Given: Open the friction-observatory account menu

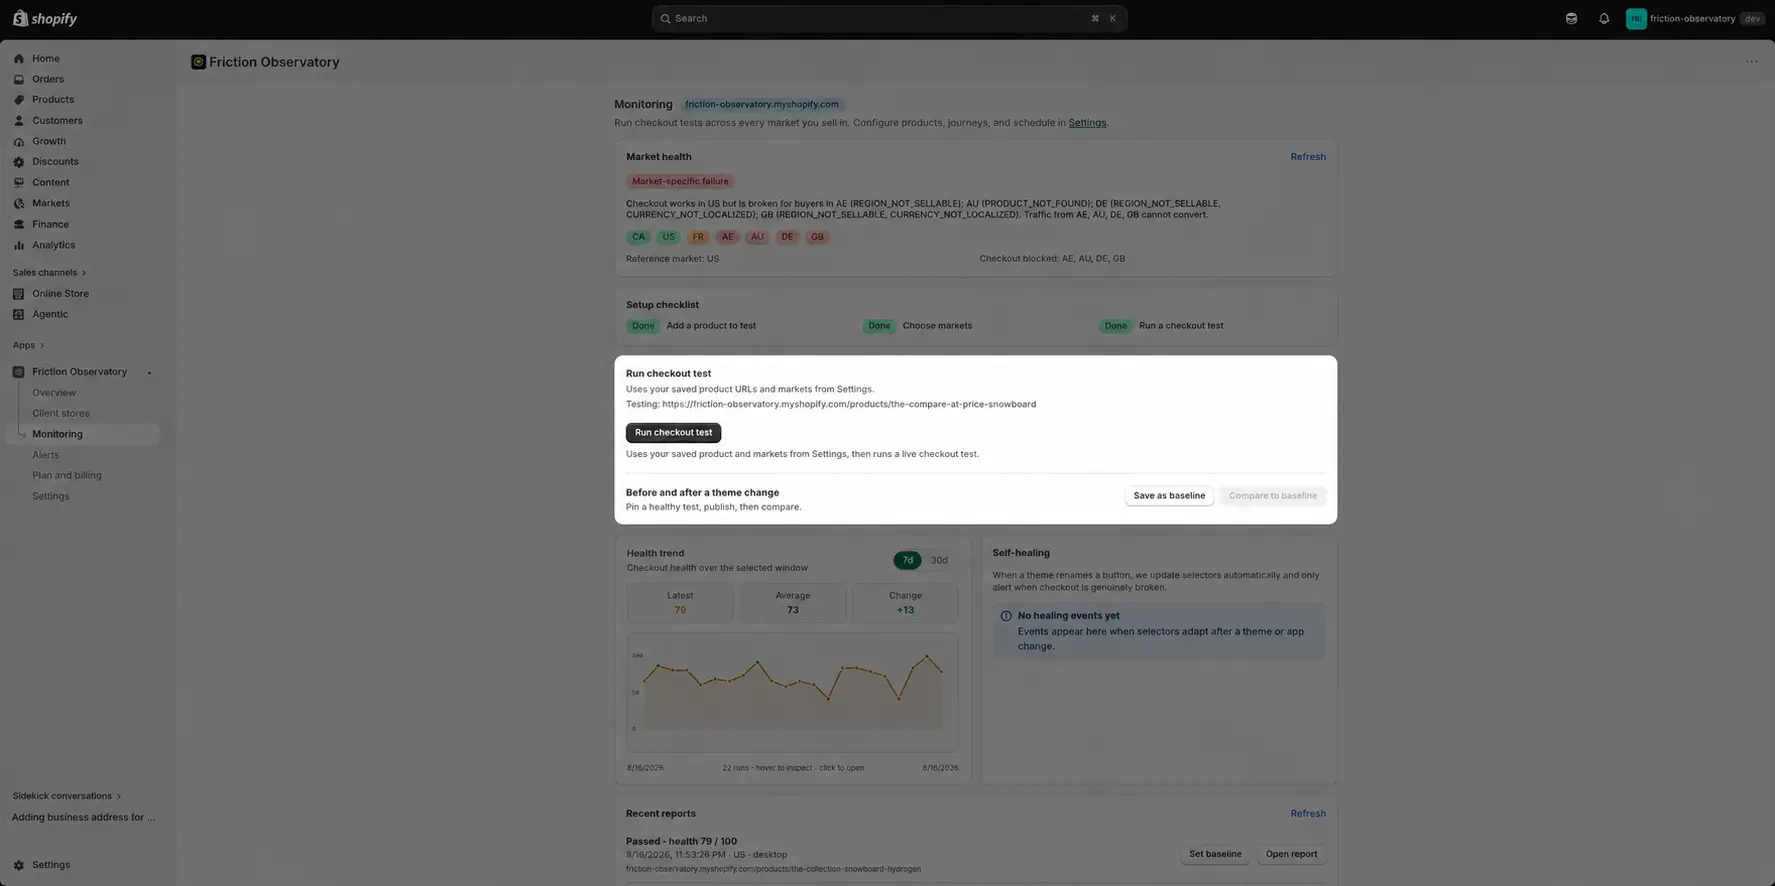Looking at the screenshot, I should (1694, 19).
